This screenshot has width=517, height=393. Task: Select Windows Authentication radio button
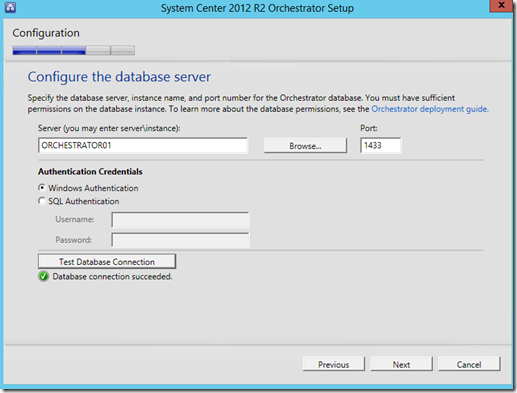click(x=42, y=188)
